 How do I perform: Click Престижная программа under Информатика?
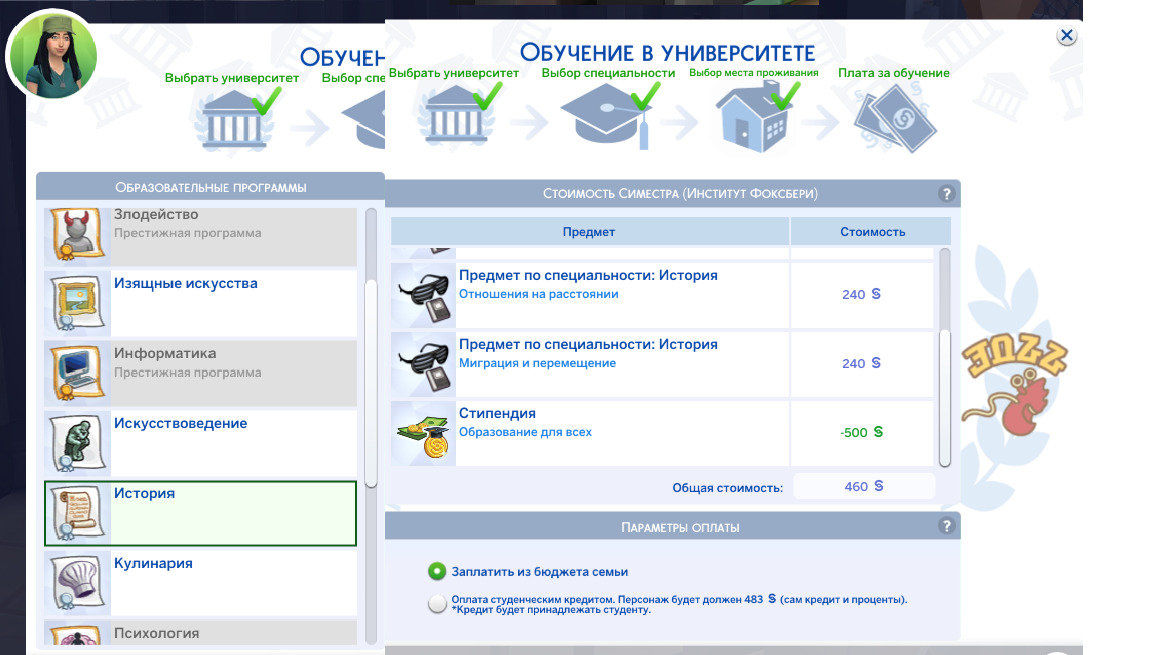pos(187,372)
